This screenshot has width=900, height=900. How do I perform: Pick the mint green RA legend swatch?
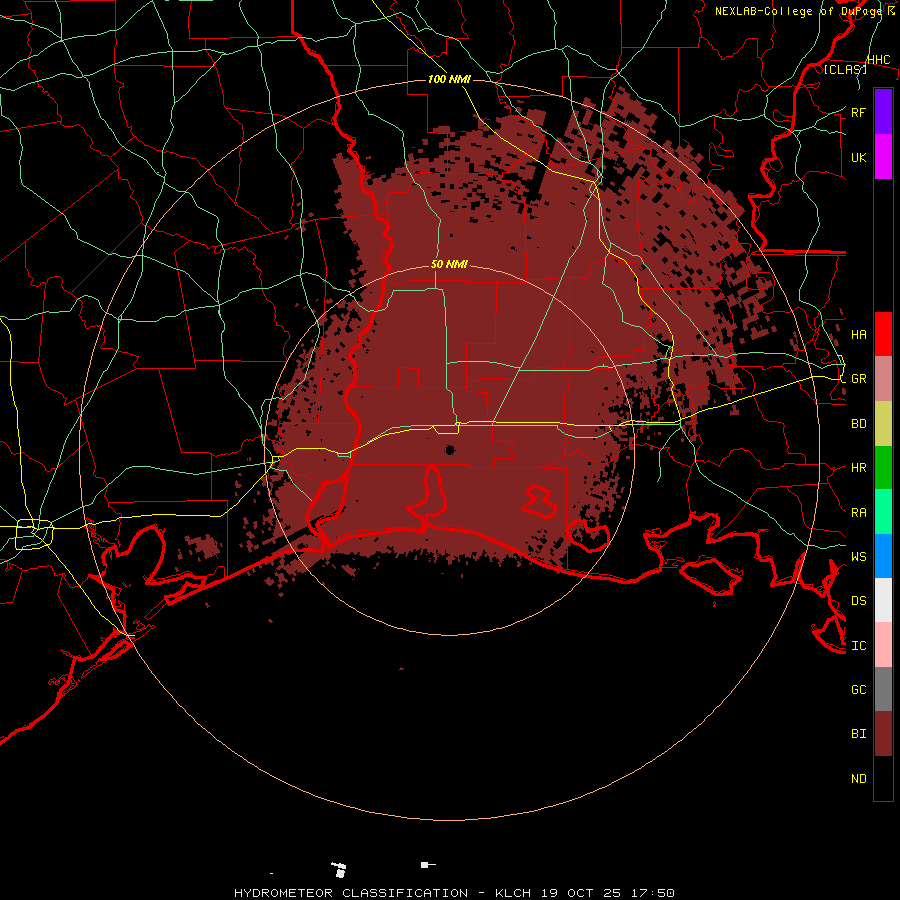coord(883,512)
